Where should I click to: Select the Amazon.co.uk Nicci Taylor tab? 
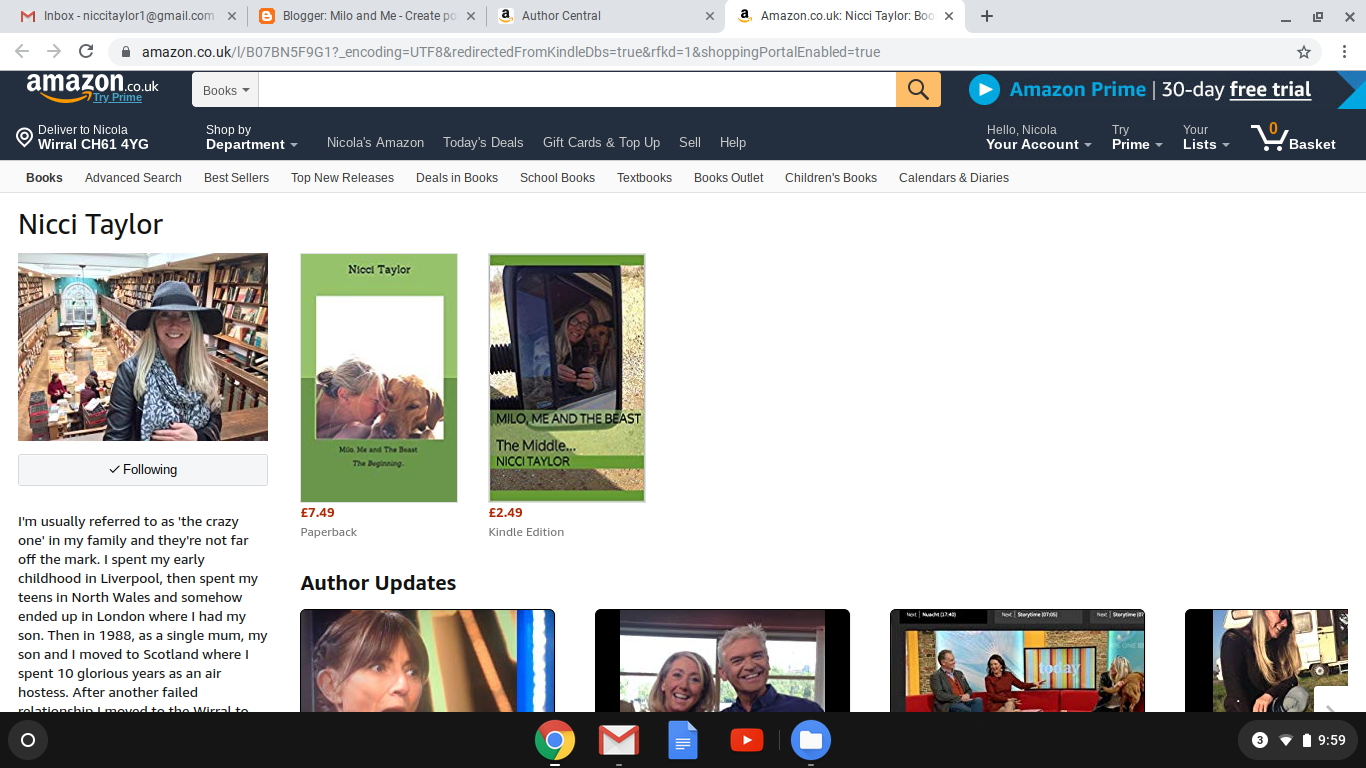click(x=845, y=16)
